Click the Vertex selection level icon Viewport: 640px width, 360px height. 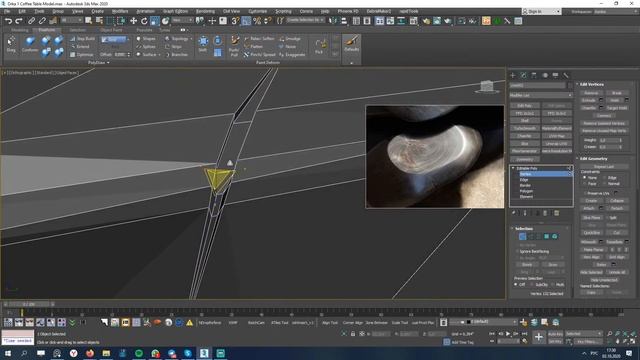click(x=522, y=236)
